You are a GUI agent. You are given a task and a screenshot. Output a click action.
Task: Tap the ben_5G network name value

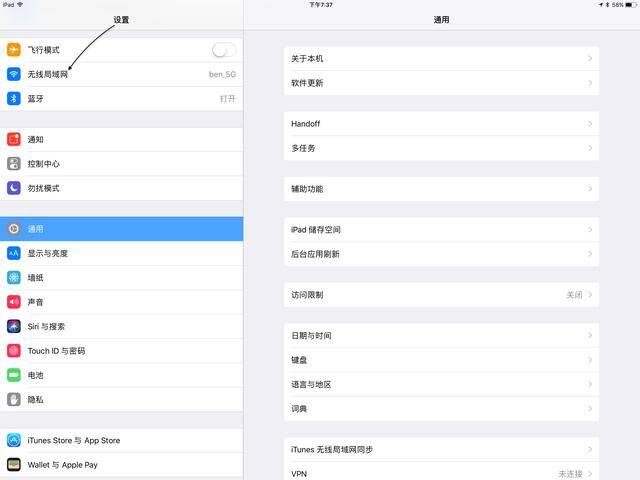(x=222, y=74)
